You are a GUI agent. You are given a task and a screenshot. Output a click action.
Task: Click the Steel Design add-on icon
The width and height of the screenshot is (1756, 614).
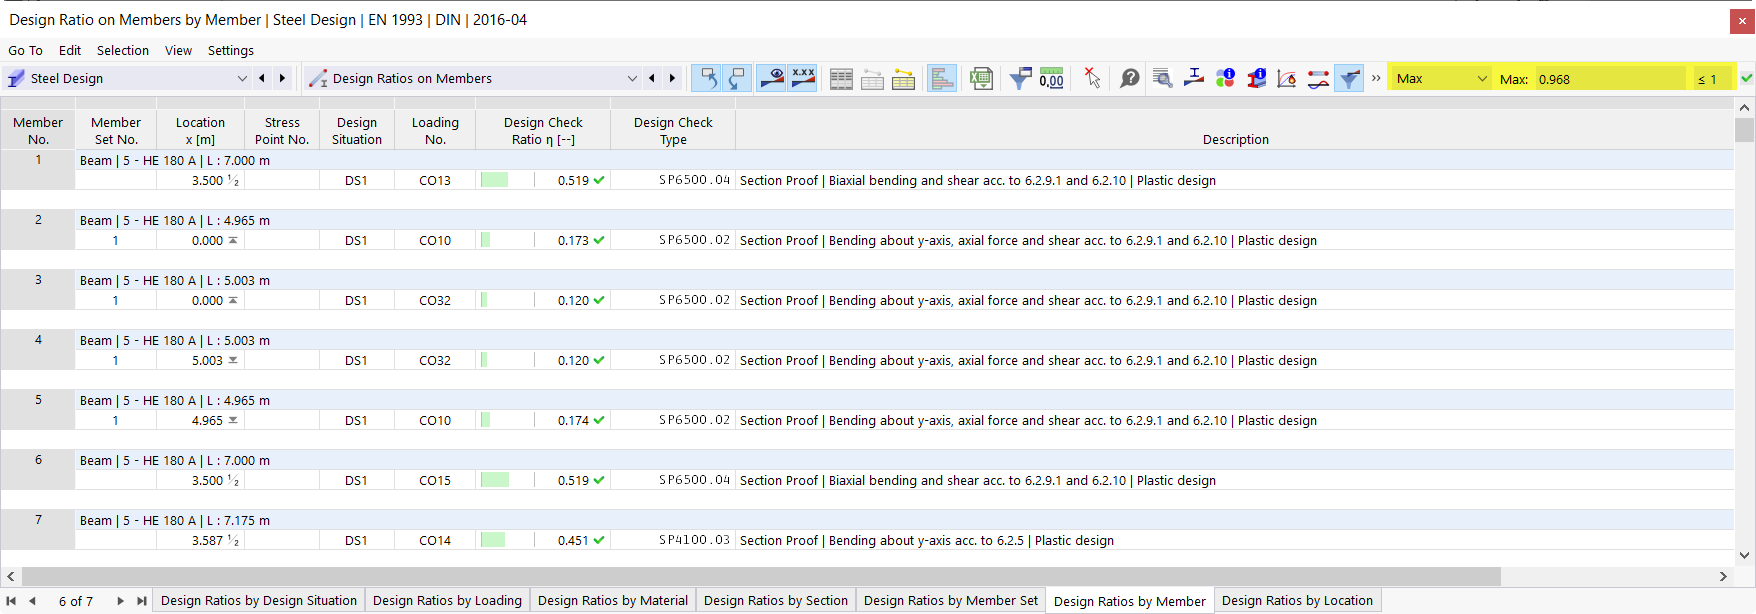(x=16, y=78)
